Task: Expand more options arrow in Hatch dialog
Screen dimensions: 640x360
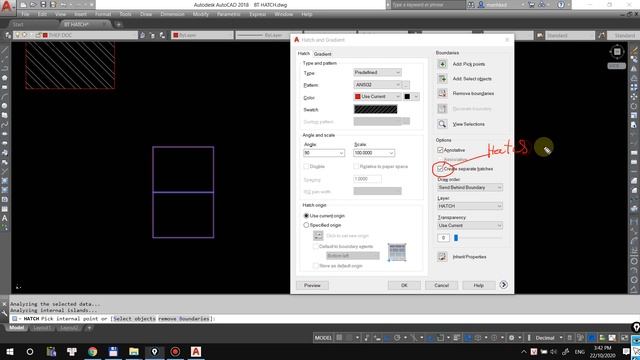Action: (x=503, y=285)
